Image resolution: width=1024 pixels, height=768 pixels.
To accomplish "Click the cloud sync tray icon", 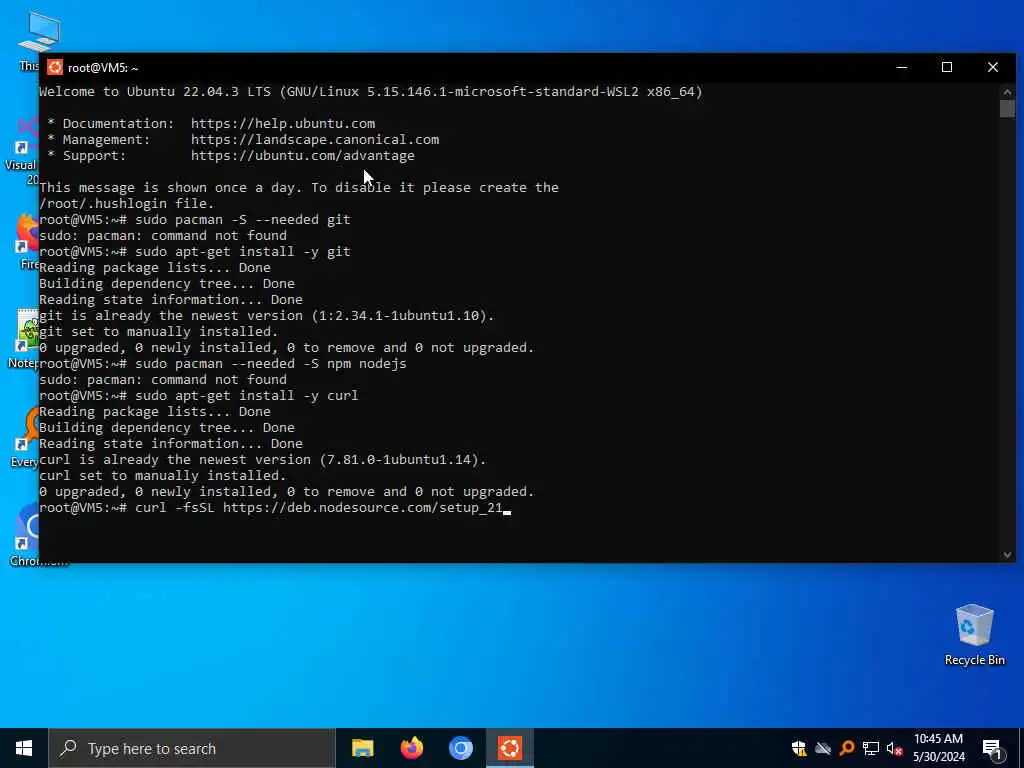I will pyautogui.click(x=823, y=748).
